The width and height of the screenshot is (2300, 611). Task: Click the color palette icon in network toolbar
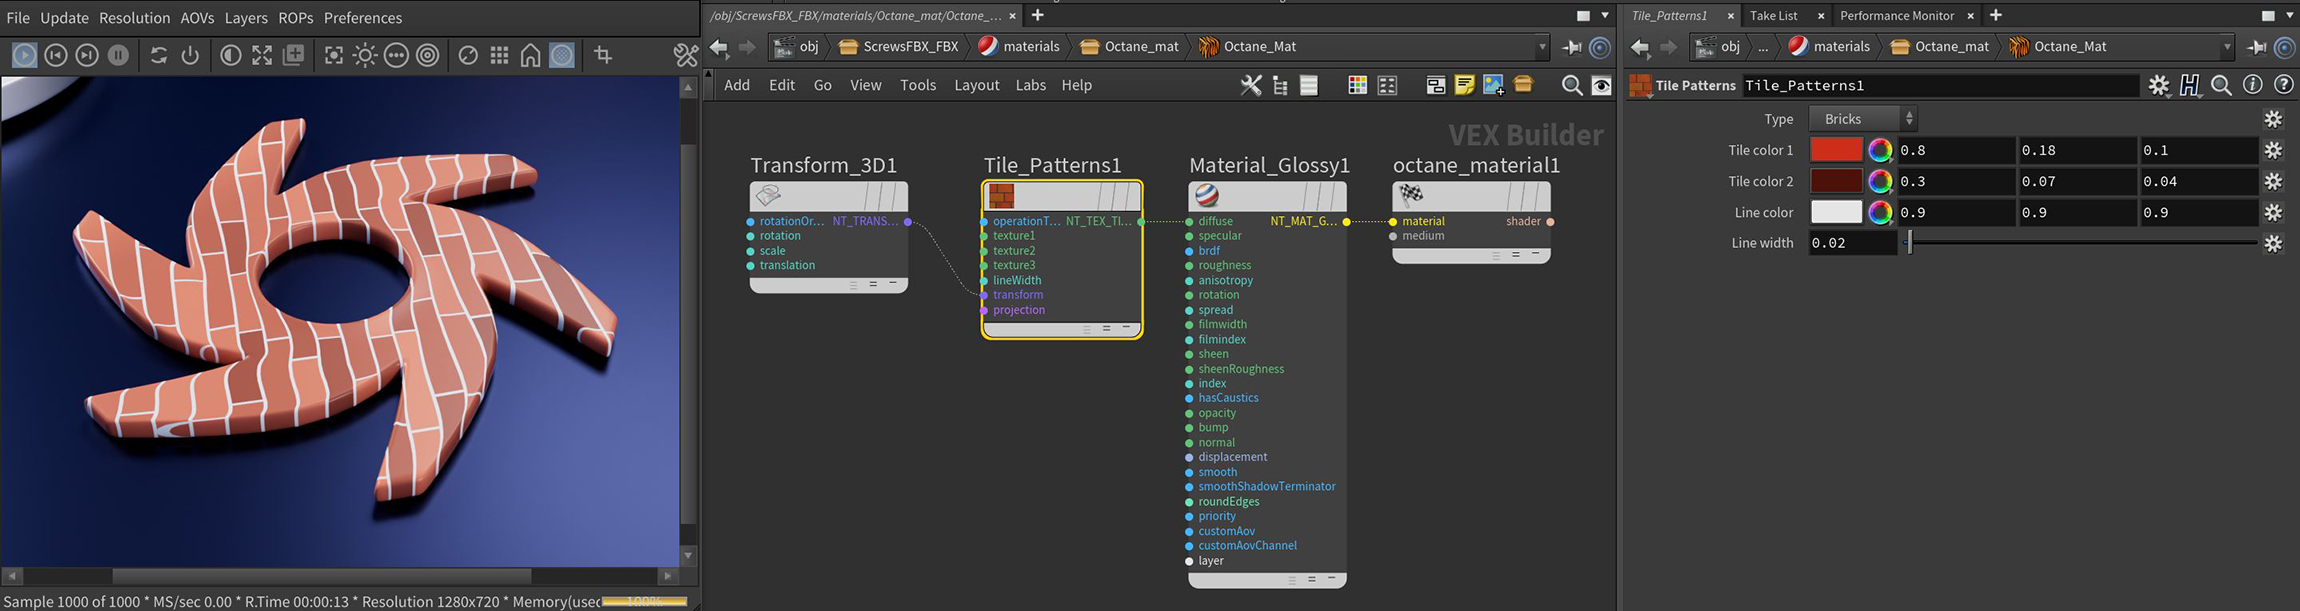(1357, 85)
